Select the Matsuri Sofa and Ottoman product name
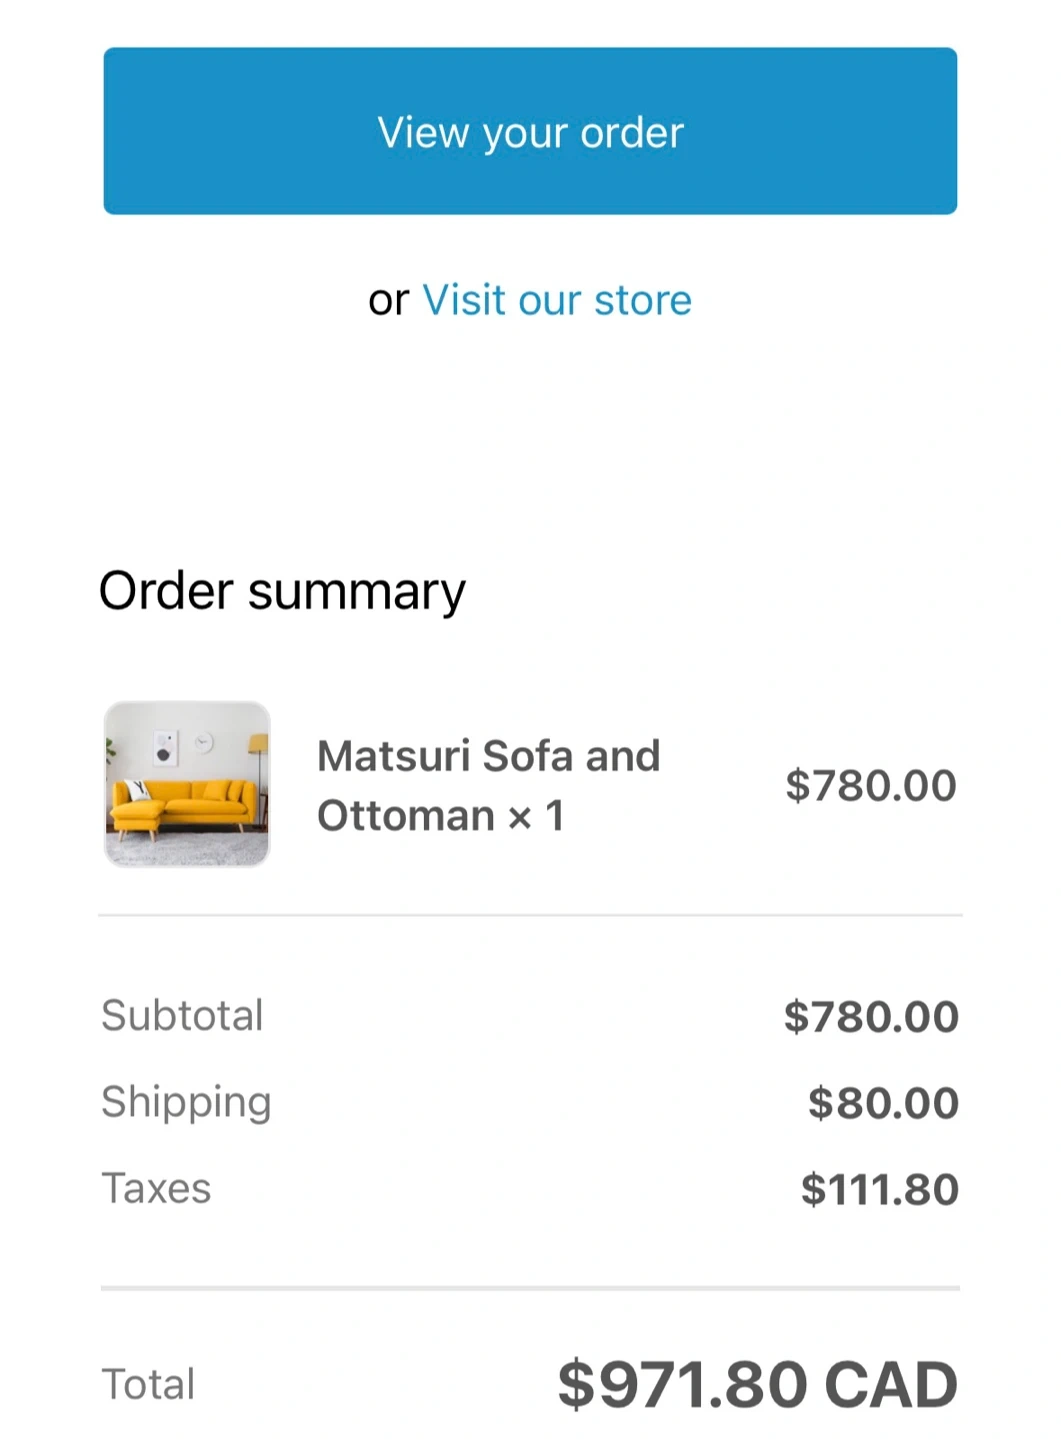This screenshot has width=1061, height=1440. coord(488,785)
